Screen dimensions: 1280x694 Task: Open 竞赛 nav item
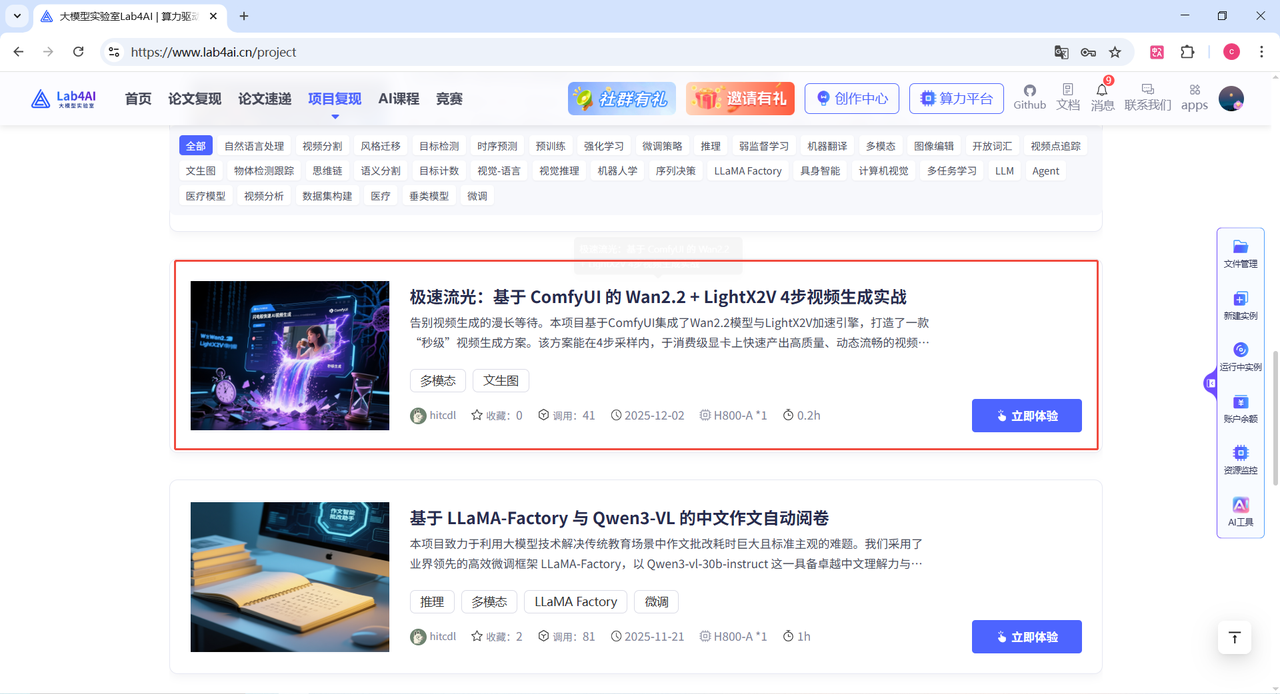pos(449,98)
